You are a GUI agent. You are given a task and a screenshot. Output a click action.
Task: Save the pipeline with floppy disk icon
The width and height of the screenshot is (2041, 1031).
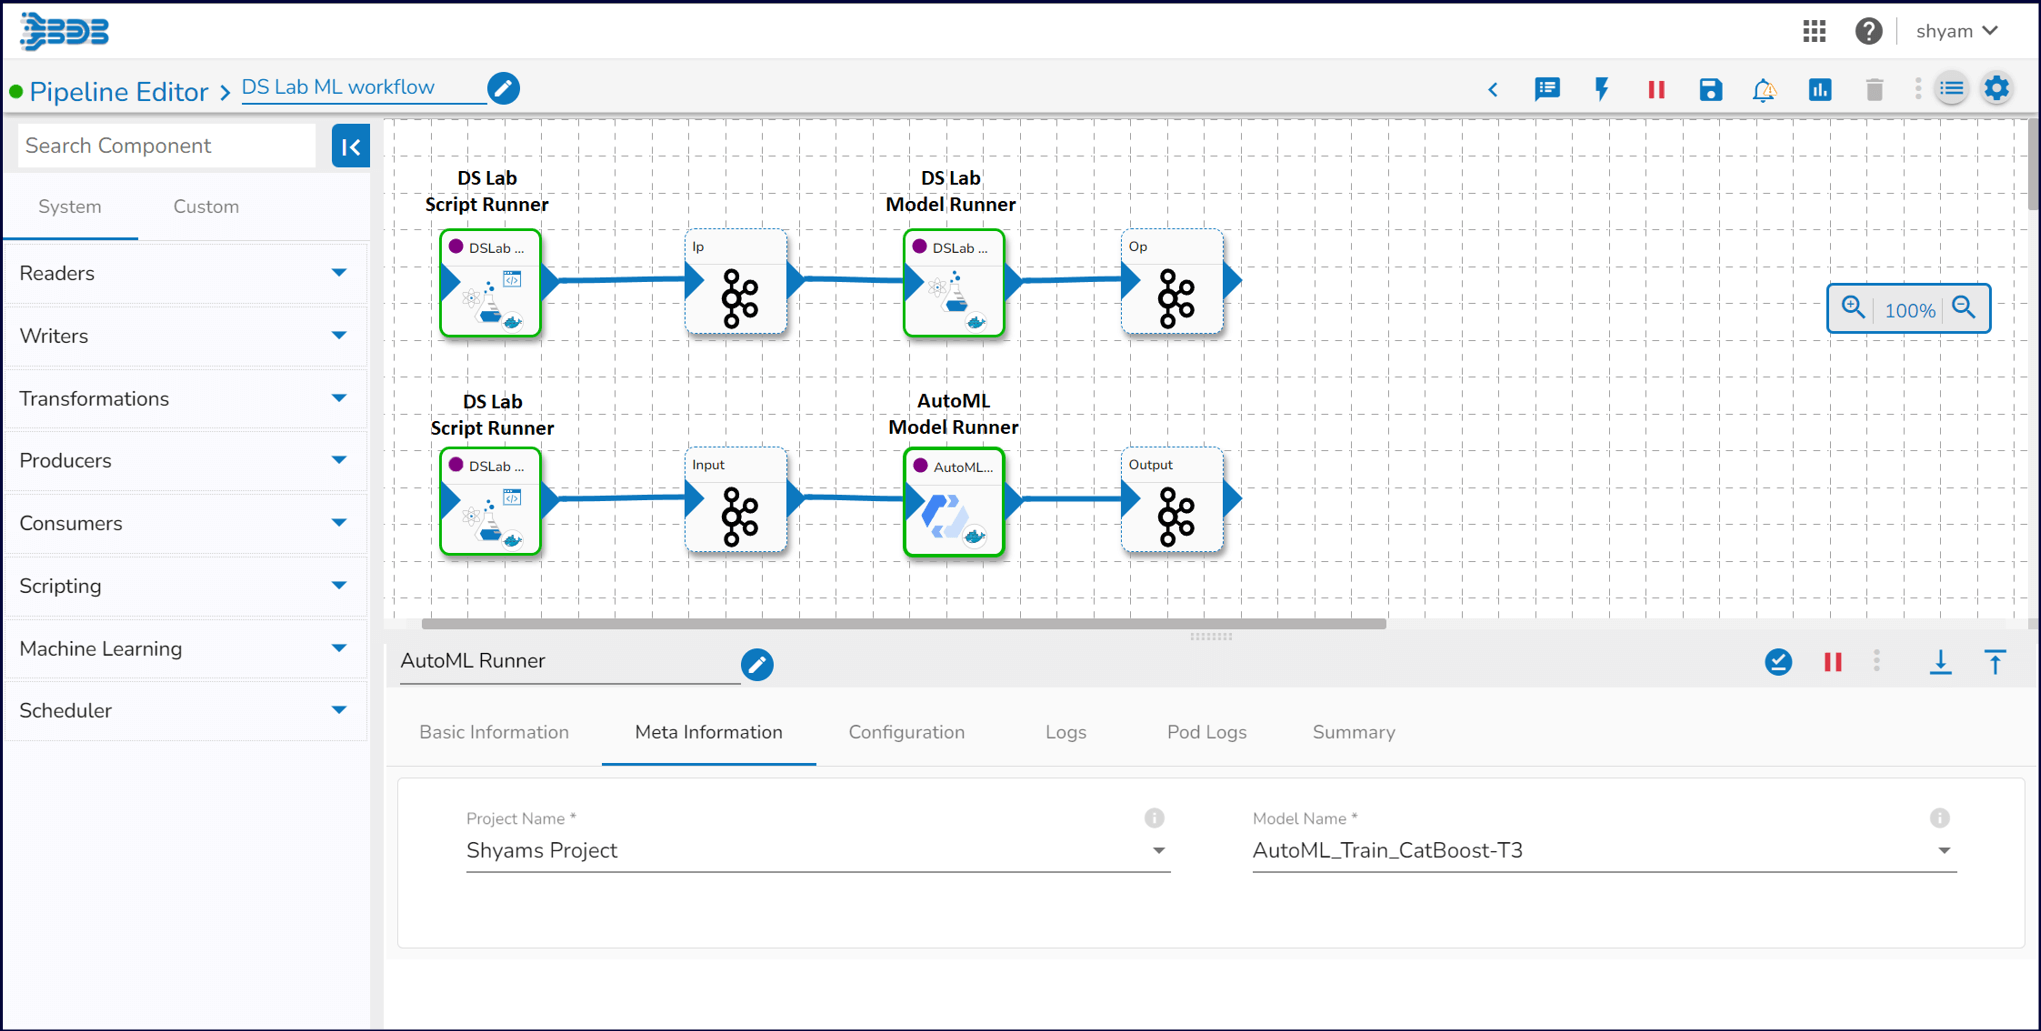click(x=1710, y=89)
